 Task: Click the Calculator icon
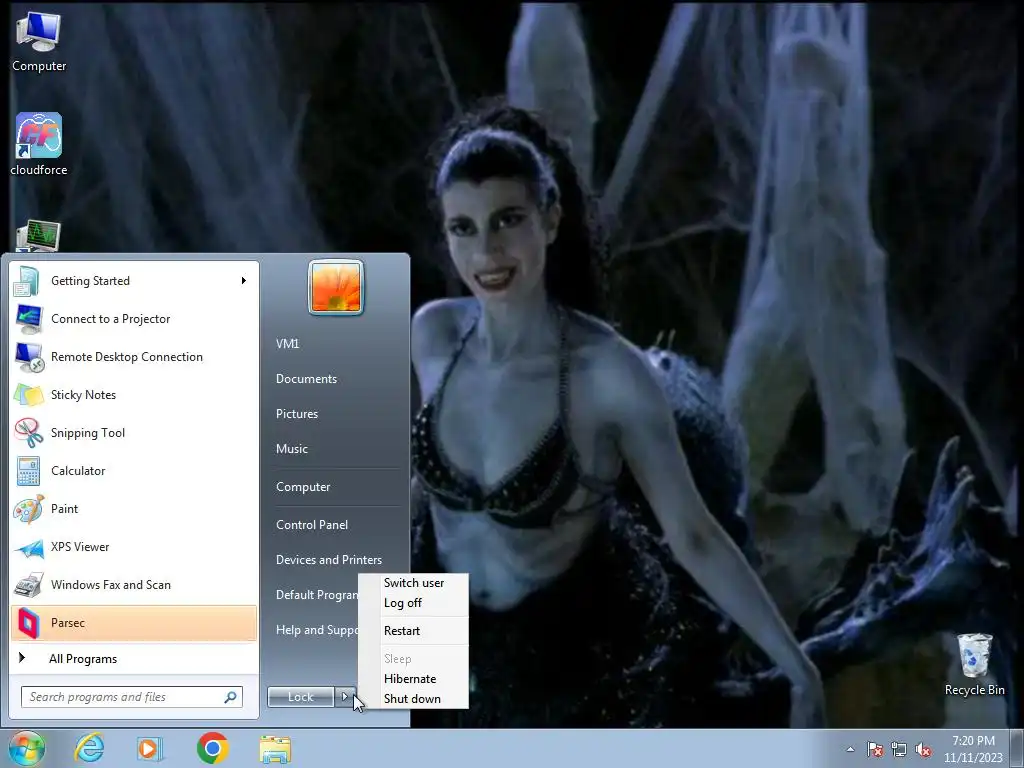(28, 471)
